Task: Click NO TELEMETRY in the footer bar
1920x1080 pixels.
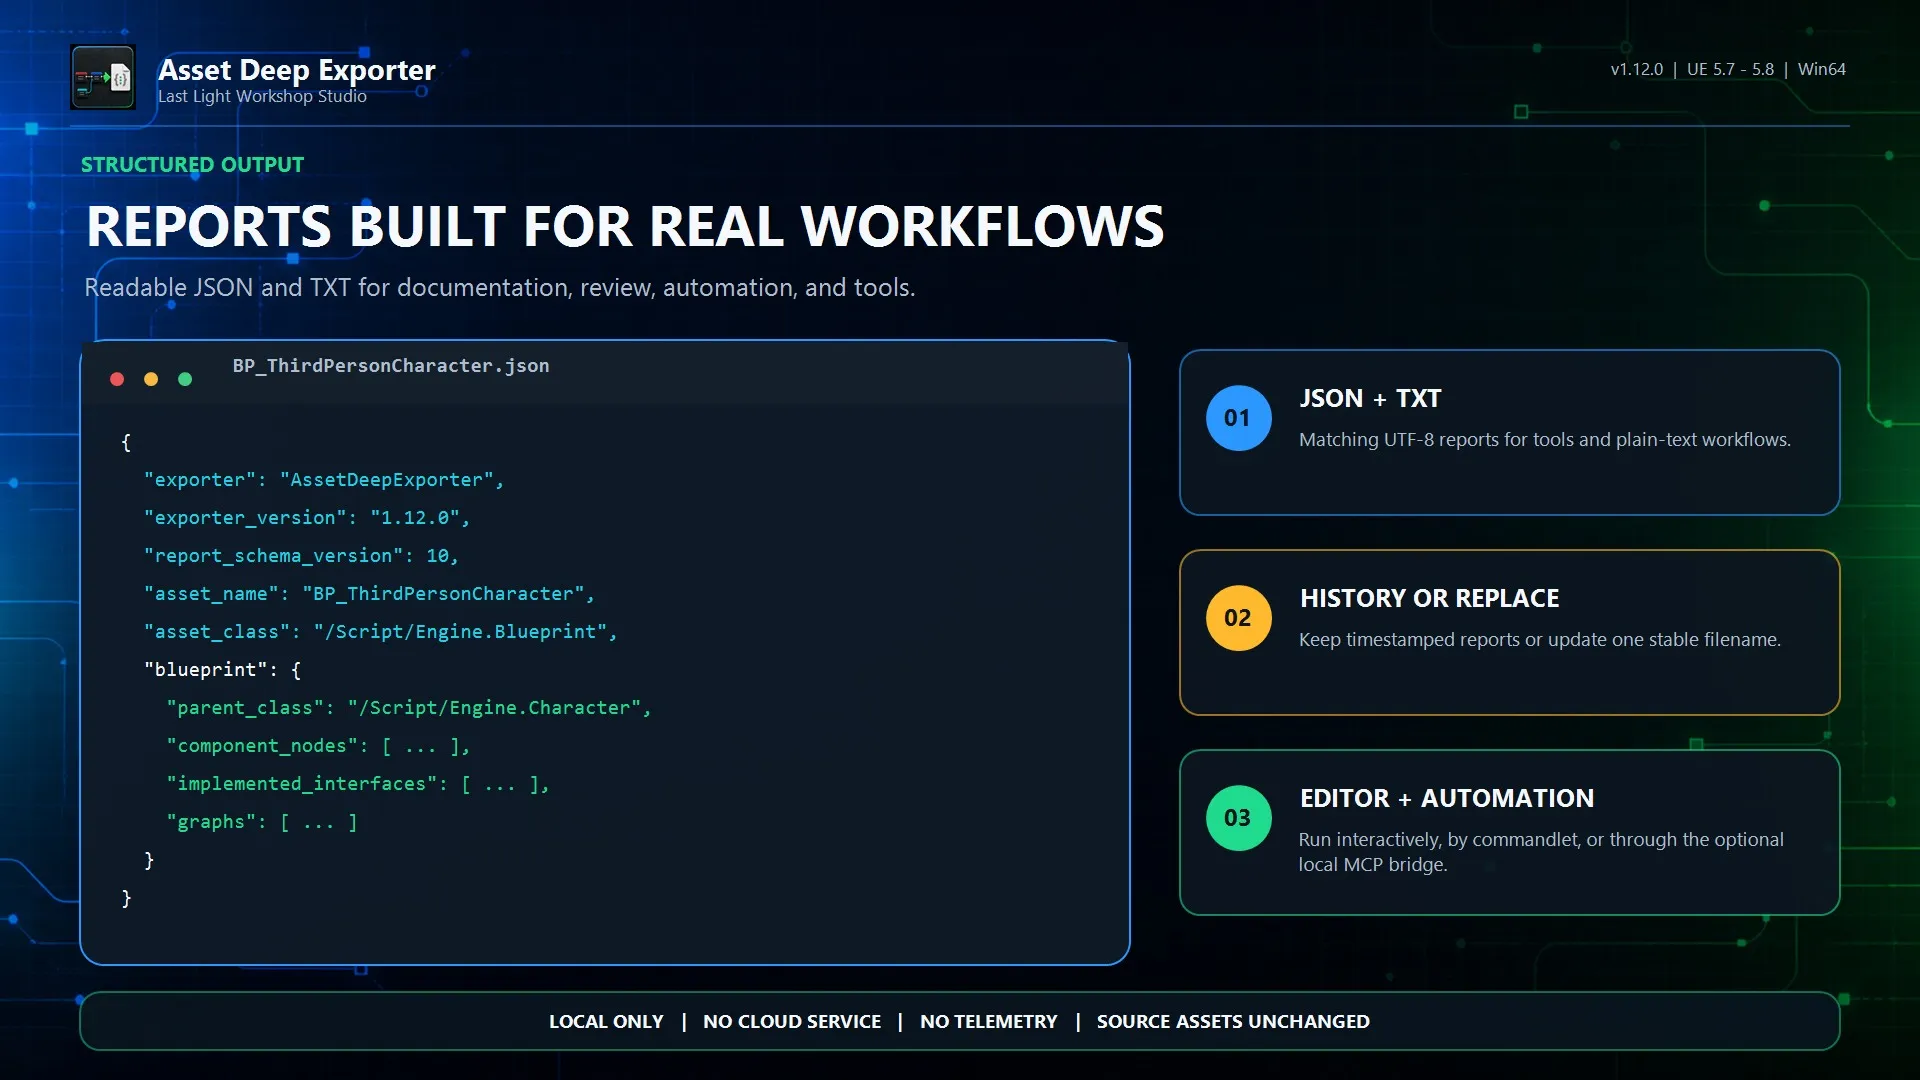Action: point(988,1022)
